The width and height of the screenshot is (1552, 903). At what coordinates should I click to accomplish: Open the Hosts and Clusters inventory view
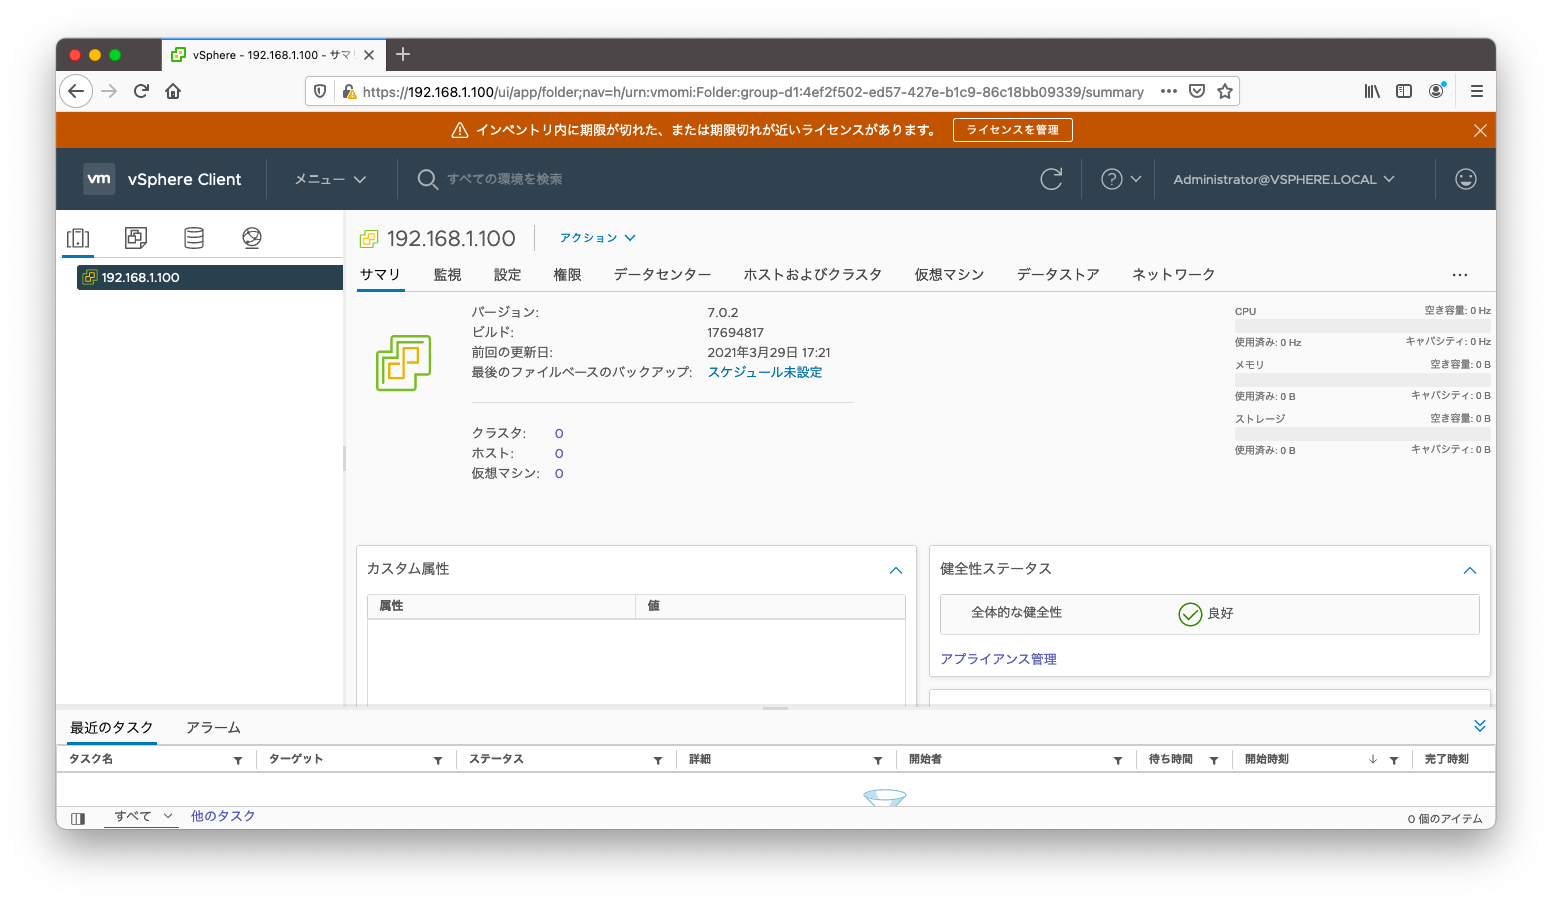(78, 238)
